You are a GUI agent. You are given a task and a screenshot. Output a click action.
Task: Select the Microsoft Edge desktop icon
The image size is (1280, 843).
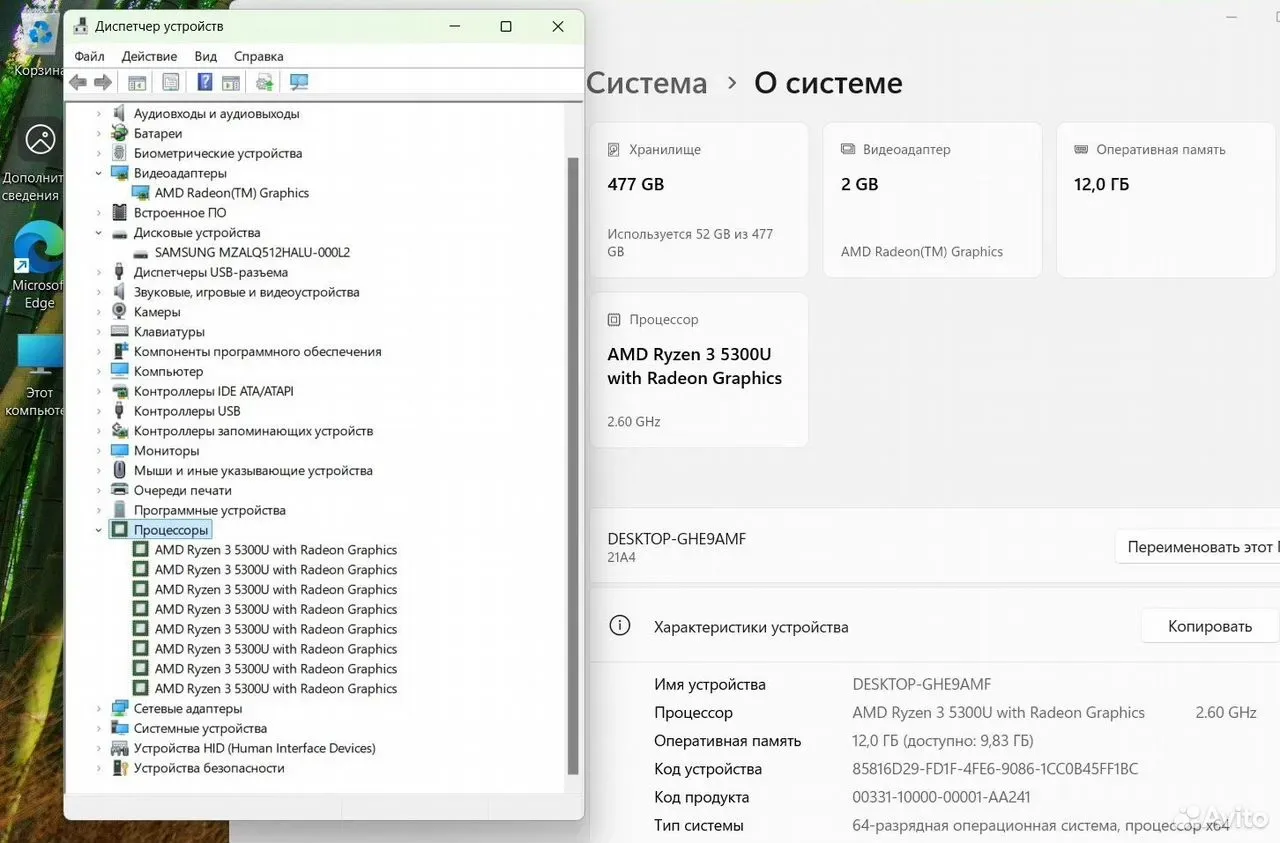38,266
